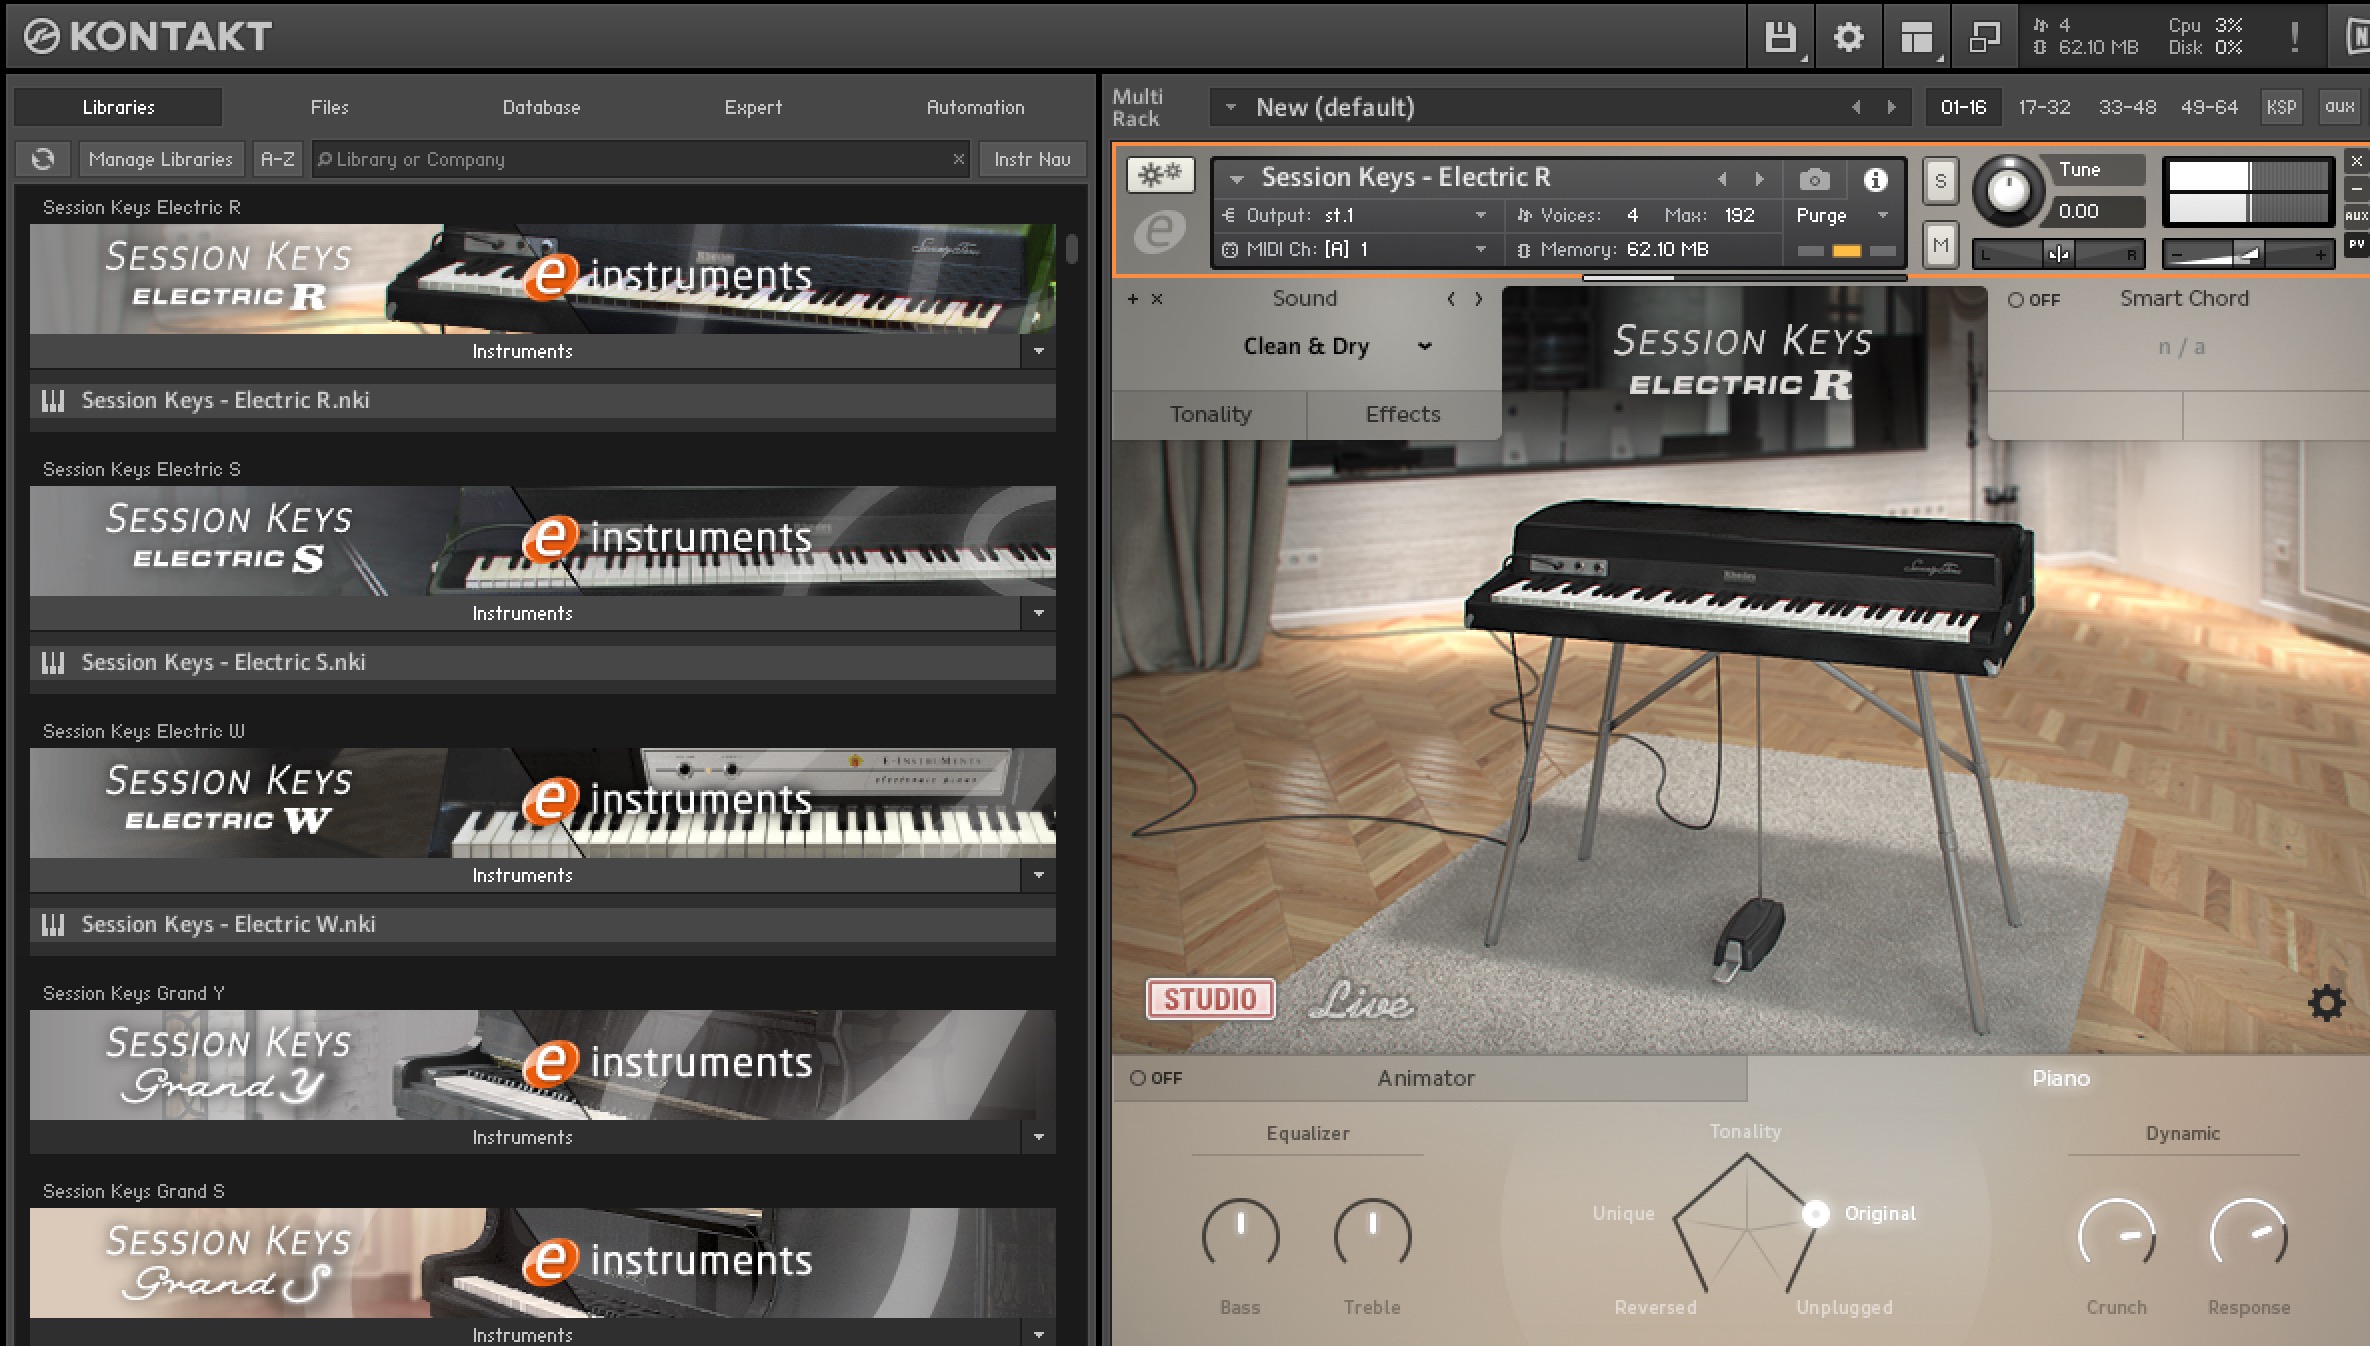
Task: Switch to Live mode
Action: (x=1362, y=1000)
